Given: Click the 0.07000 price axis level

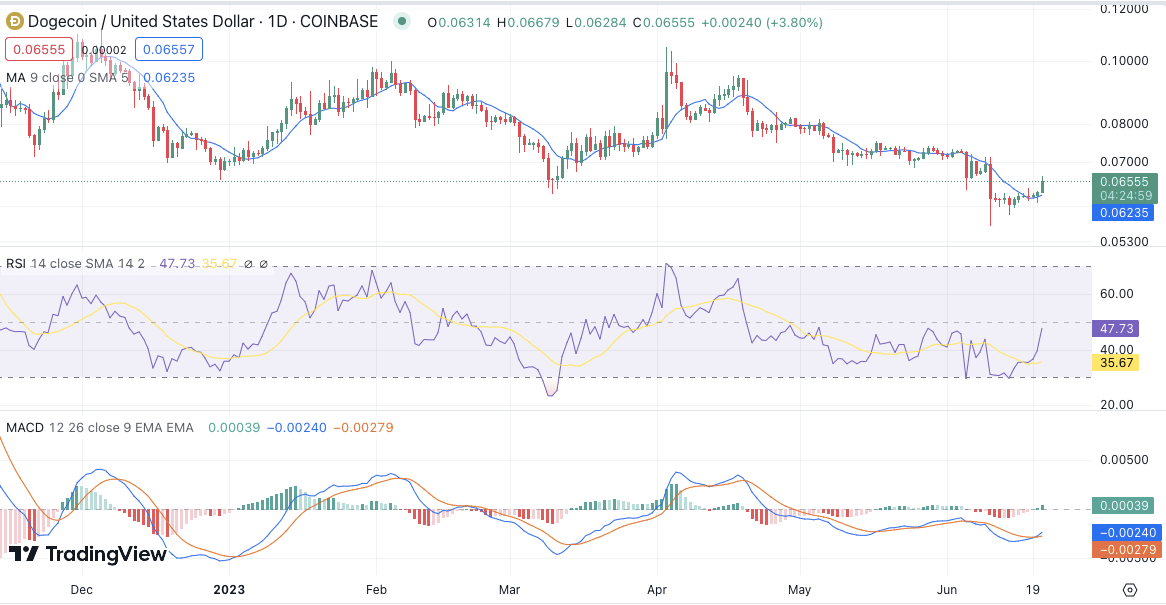Looking at the screenshot, I should (x=1124, y=161).
